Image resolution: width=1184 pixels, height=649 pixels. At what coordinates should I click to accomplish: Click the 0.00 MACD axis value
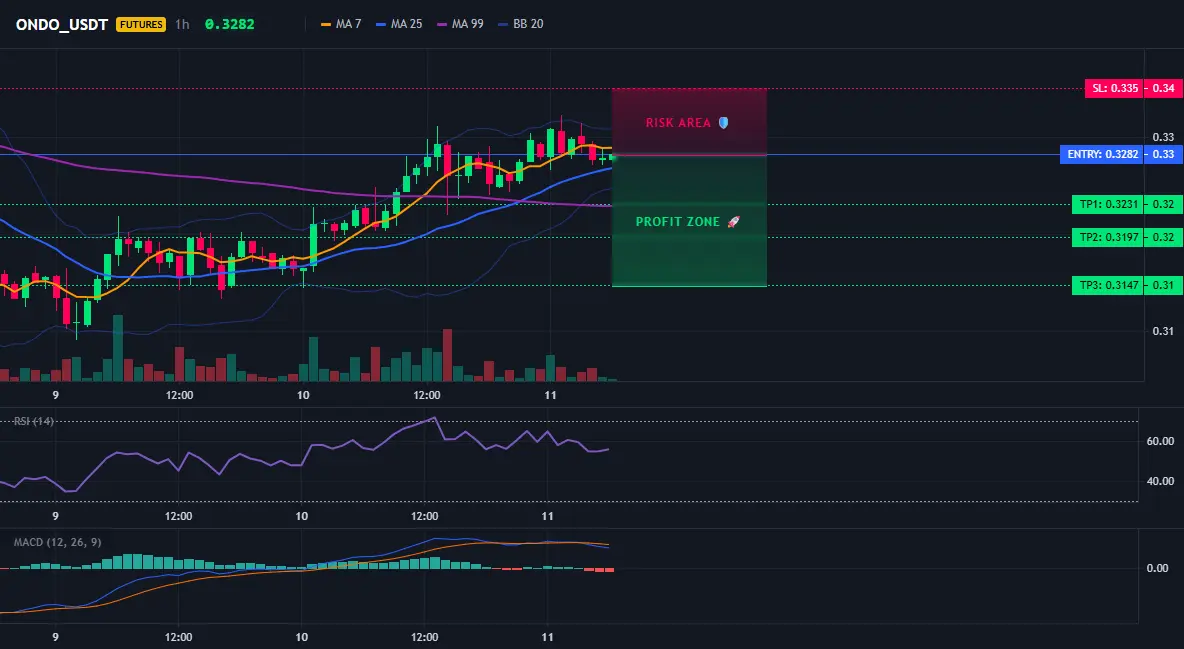[x=1158, y=568]
